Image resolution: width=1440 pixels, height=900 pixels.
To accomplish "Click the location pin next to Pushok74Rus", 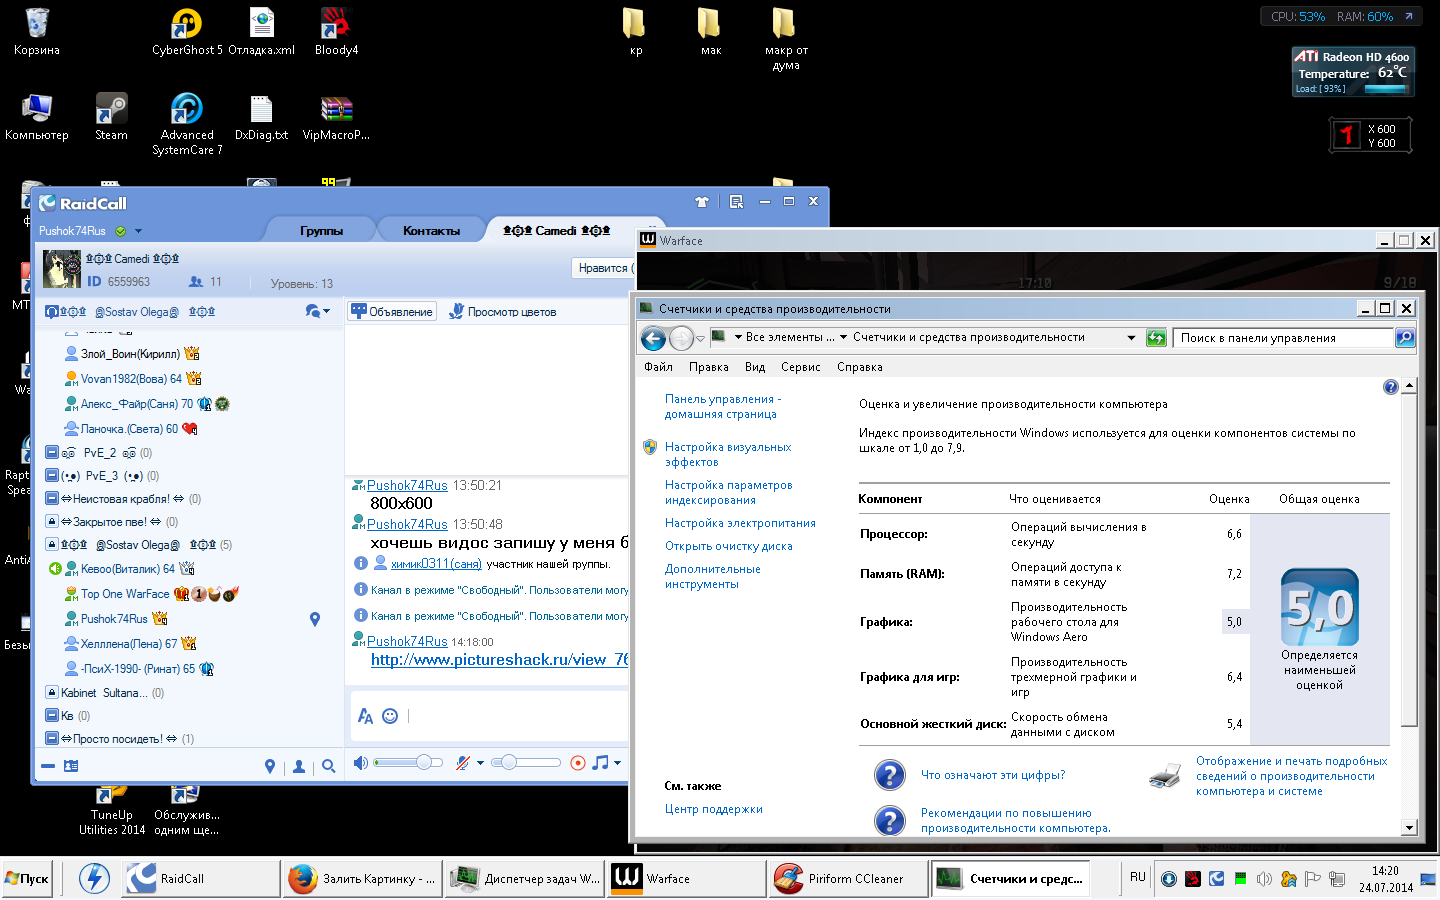I will (315, 619).
